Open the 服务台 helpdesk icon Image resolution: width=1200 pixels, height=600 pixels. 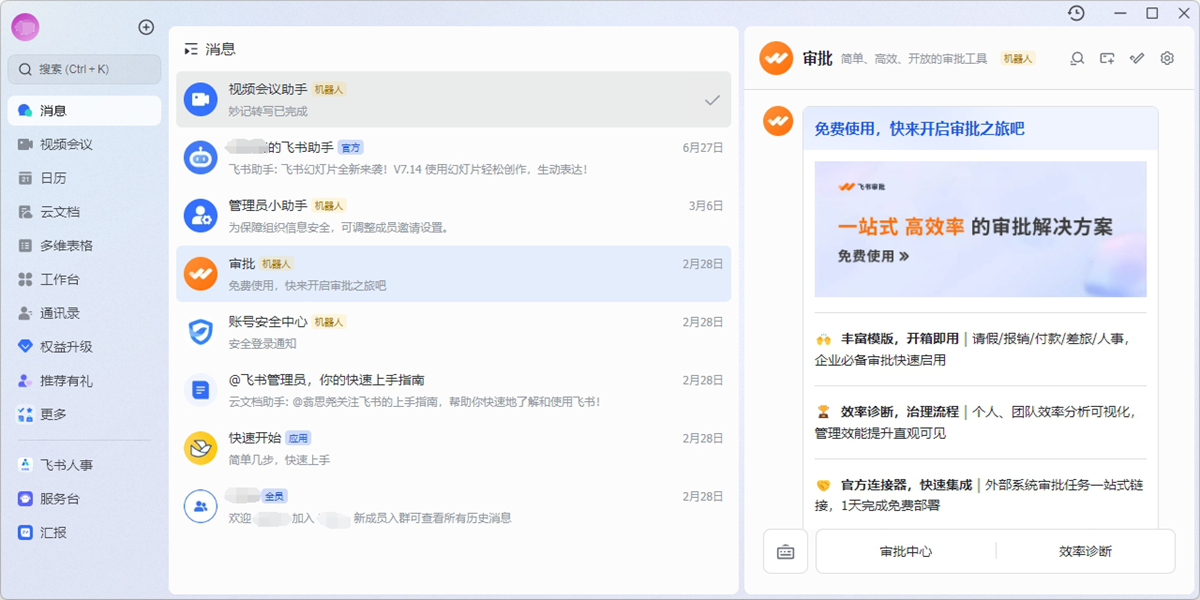pyautogui.click(x=25, y=499)
